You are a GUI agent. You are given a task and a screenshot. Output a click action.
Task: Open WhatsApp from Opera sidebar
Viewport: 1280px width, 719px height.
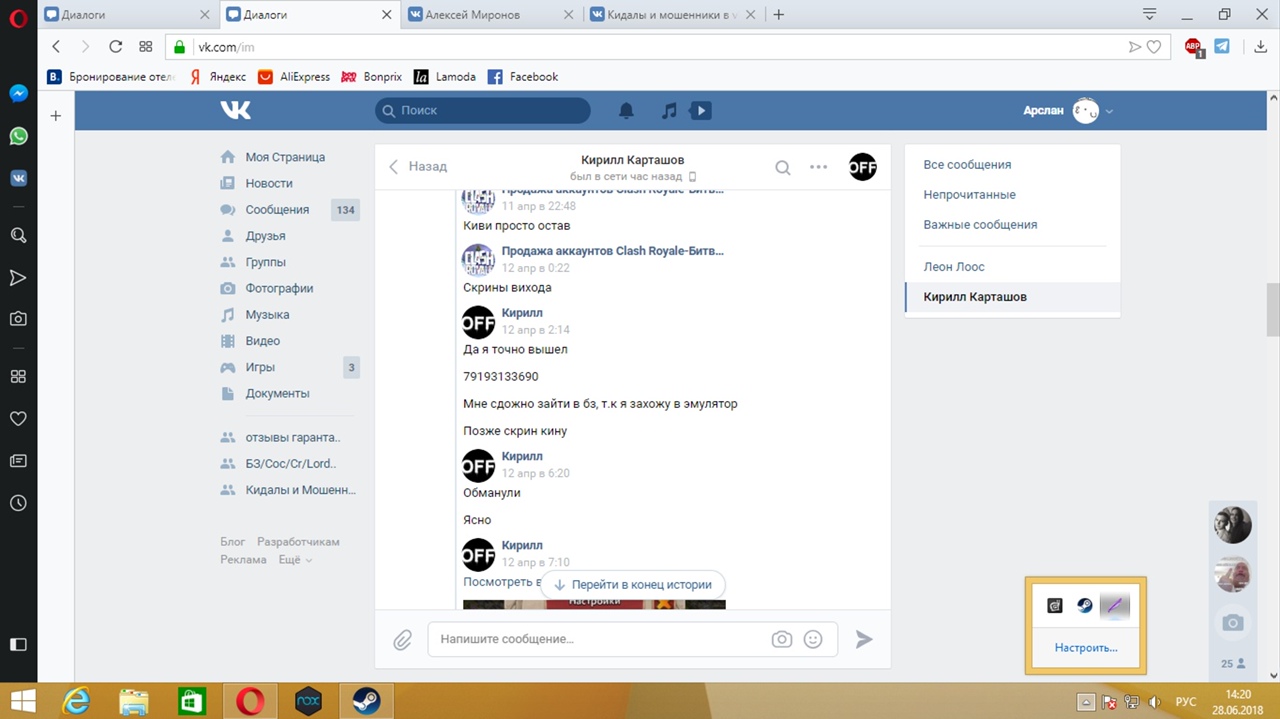(18, 136)
